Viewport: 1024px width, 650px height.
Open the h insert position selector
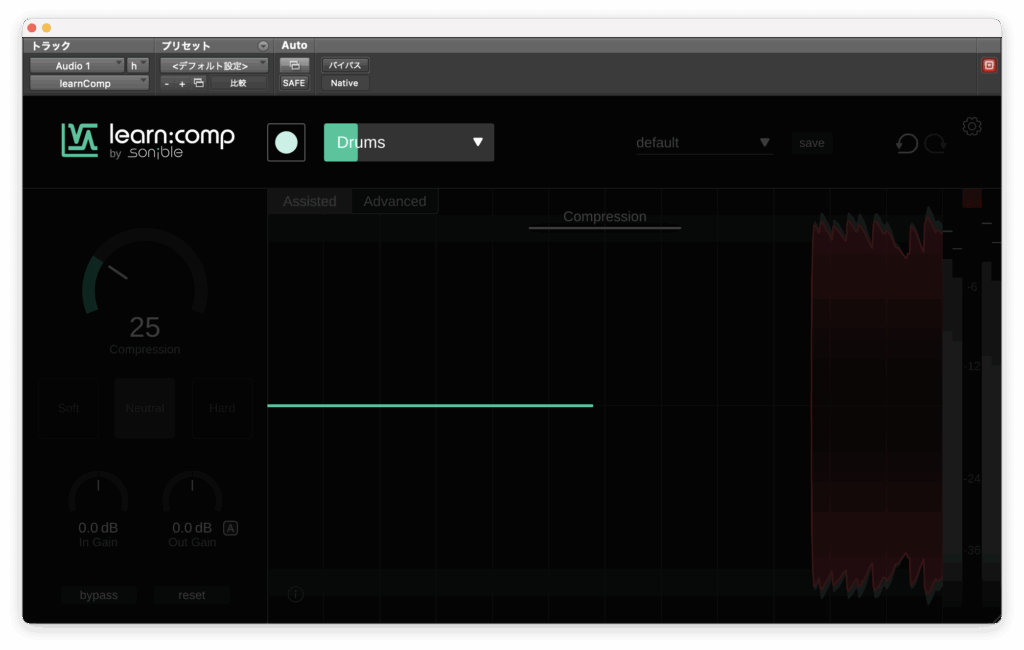(138, 65)
